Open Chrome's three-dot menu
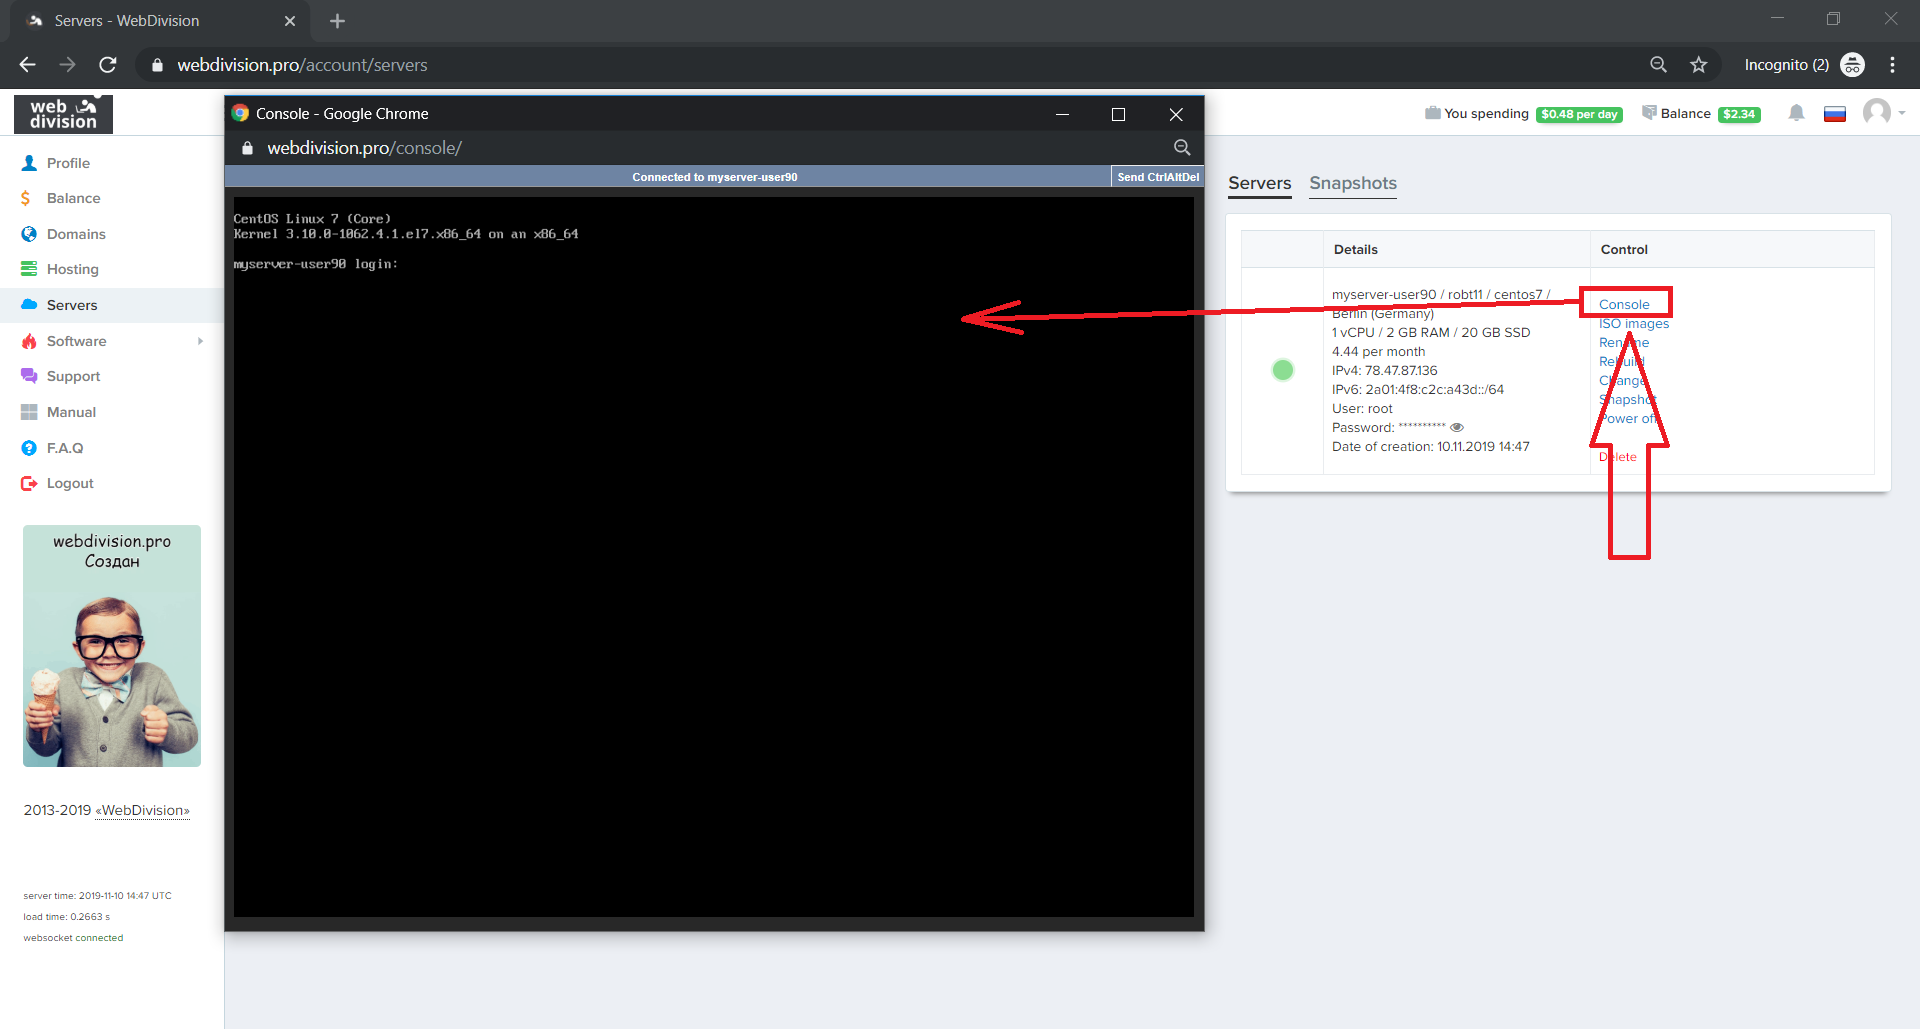 point(1892,65)
